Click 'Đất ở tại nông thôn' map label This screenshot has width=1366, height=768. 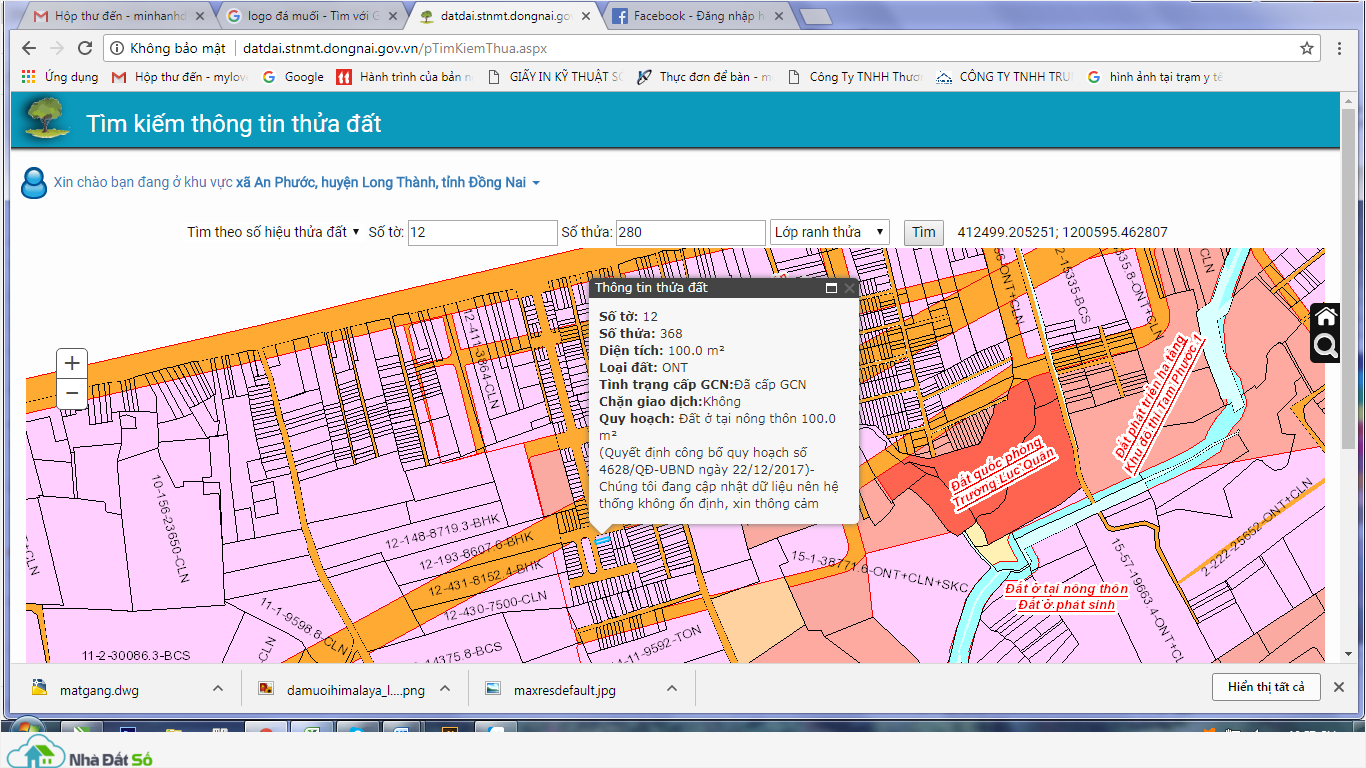pyautogui.click(x=1066, y=589)
